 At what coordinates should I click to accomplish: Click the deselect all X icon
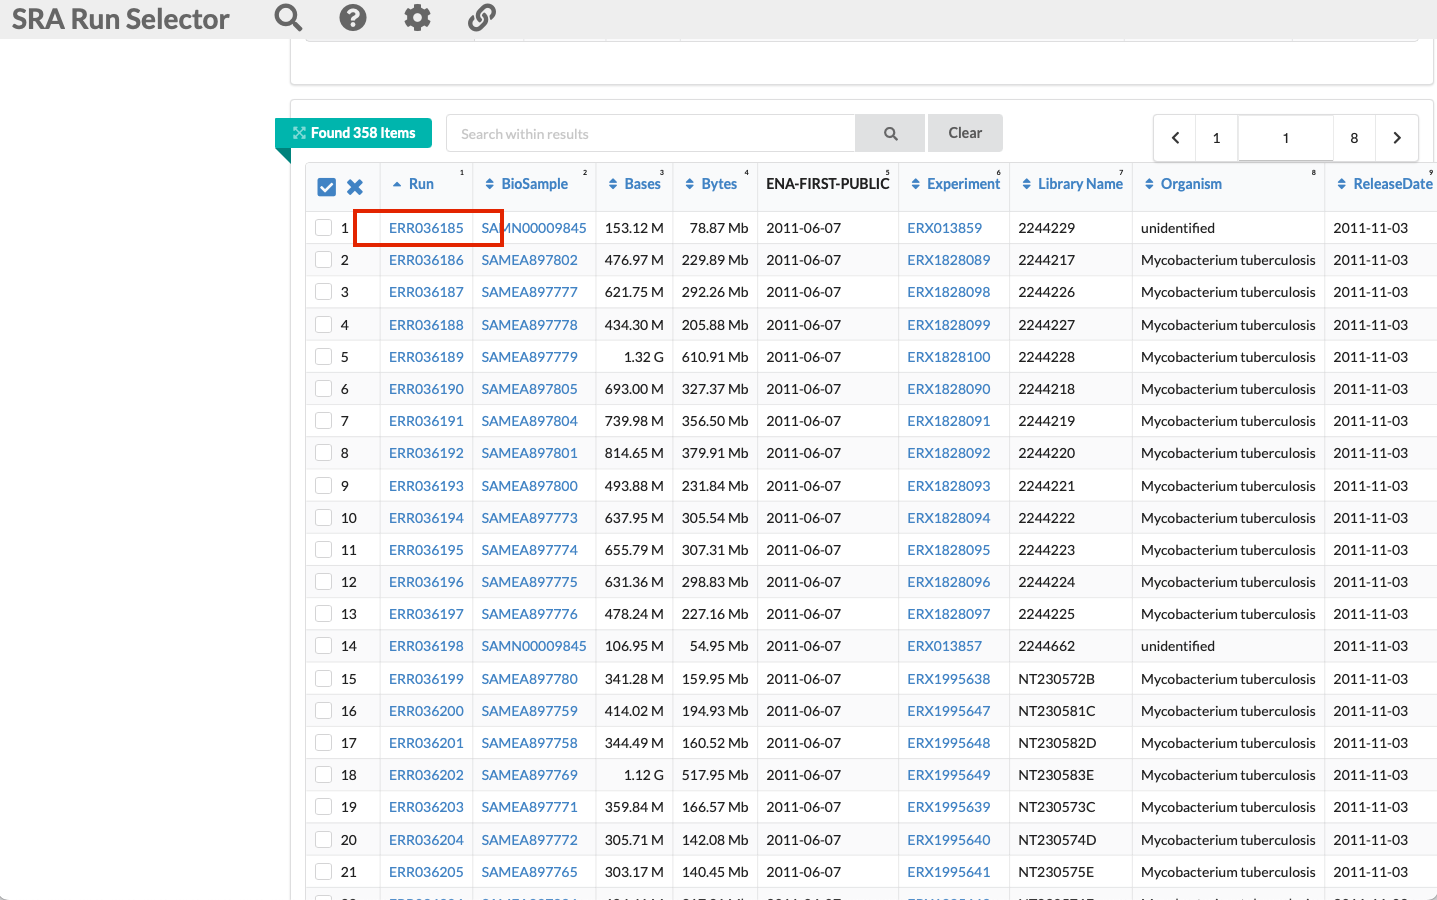click(355, 187)
